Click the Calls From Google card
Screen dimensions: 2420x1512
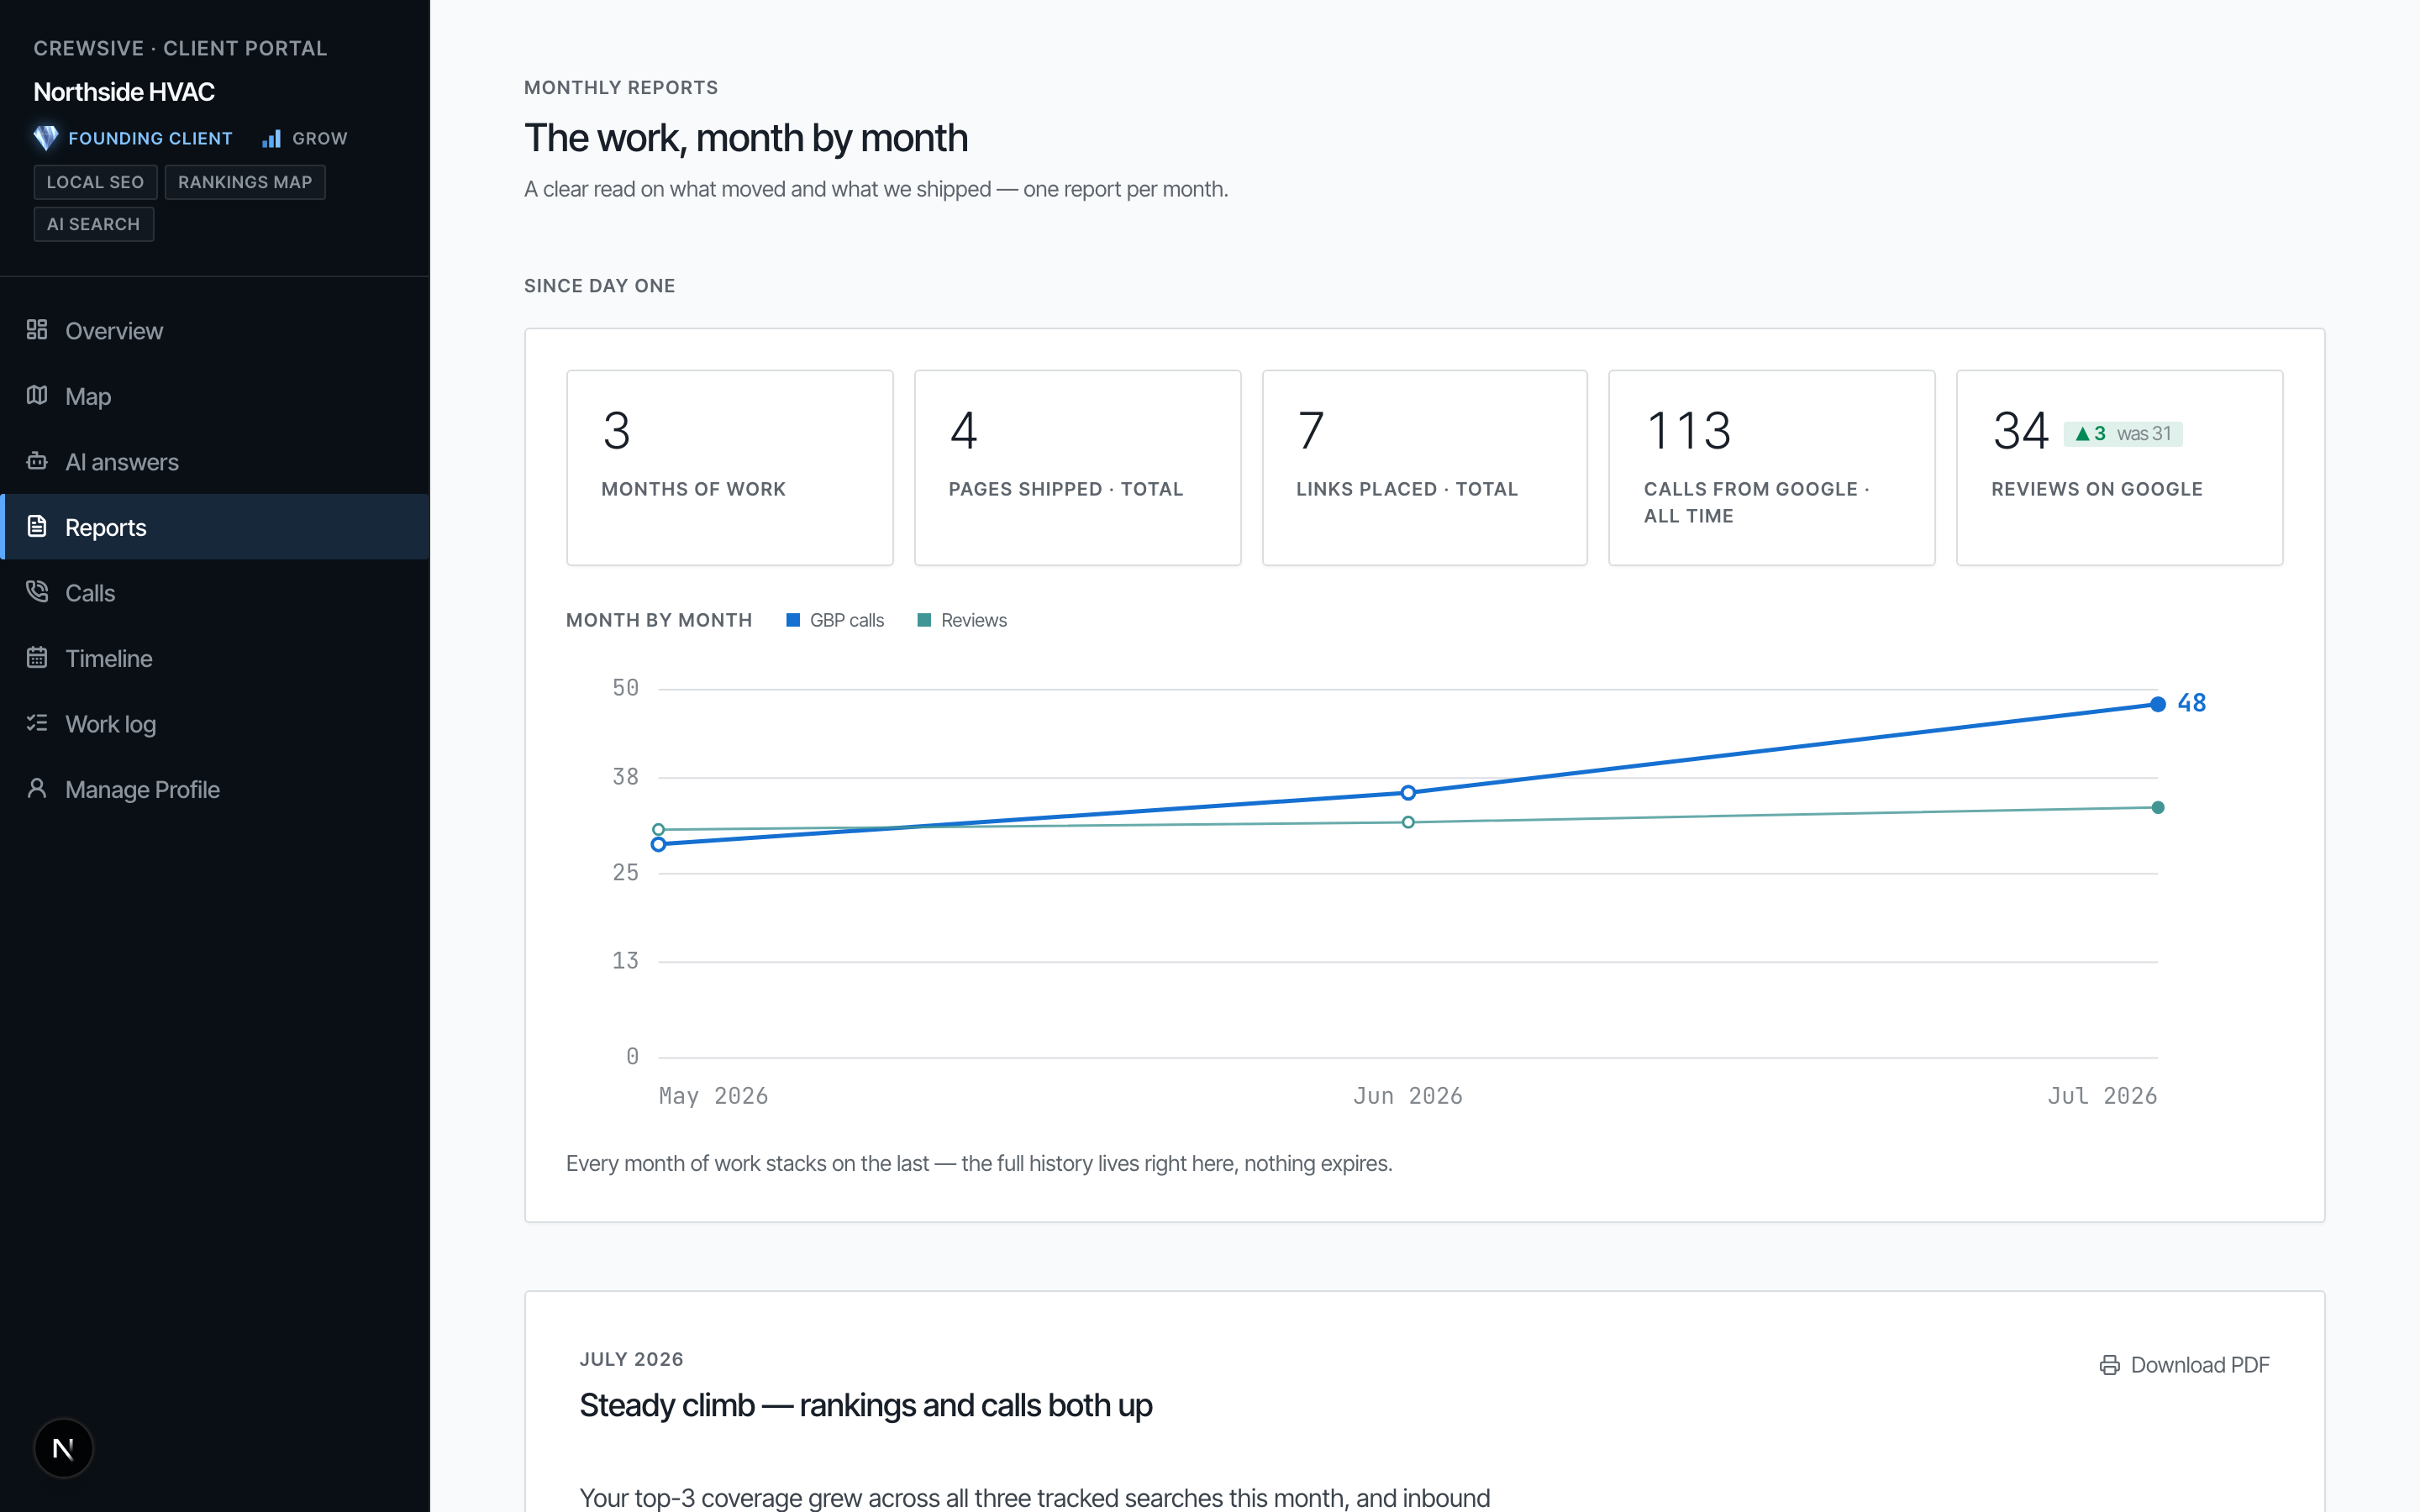[x=1771, y=468]
